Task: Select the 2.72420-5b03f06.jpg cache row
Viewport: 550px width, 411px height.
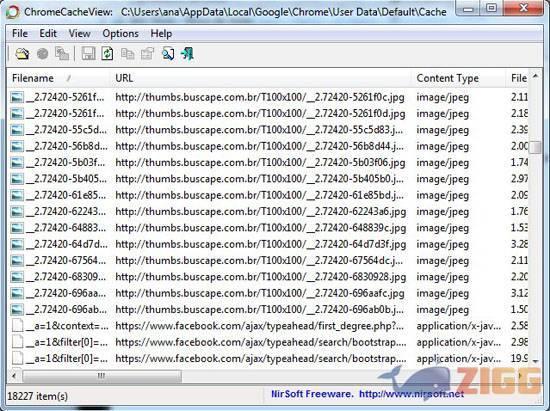Action: 269,163
